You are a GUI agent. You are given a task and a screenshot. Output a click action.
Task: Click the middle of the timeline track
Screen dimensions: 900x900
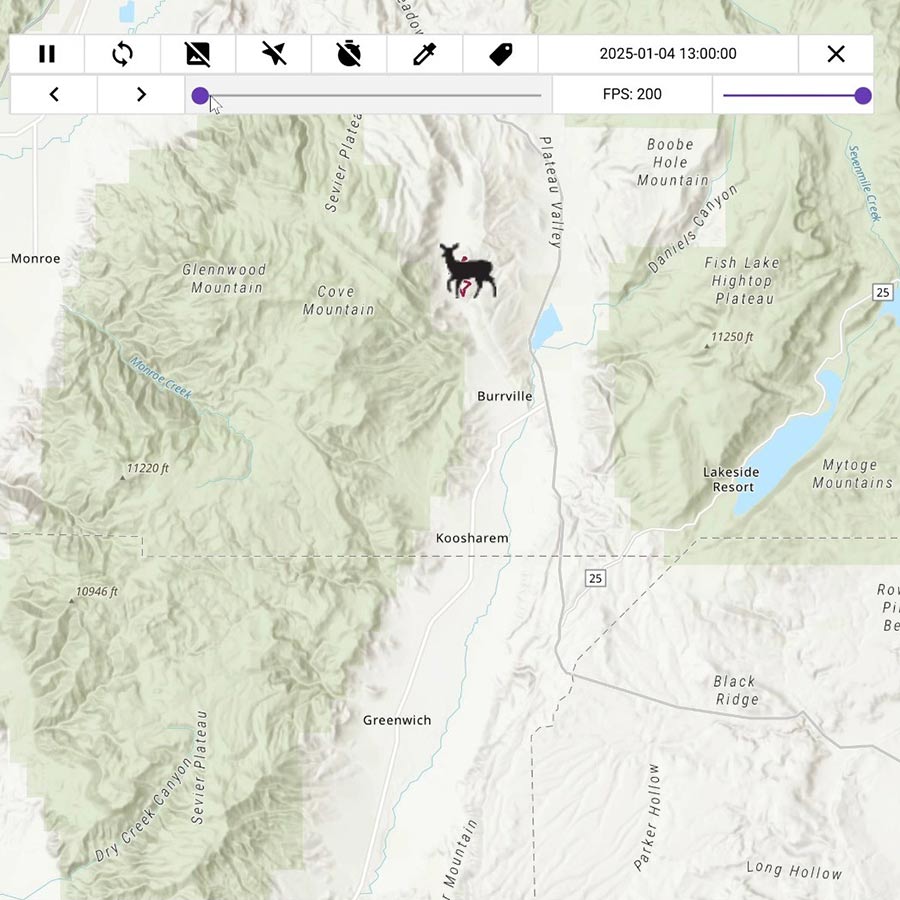[x=371, y=96]
